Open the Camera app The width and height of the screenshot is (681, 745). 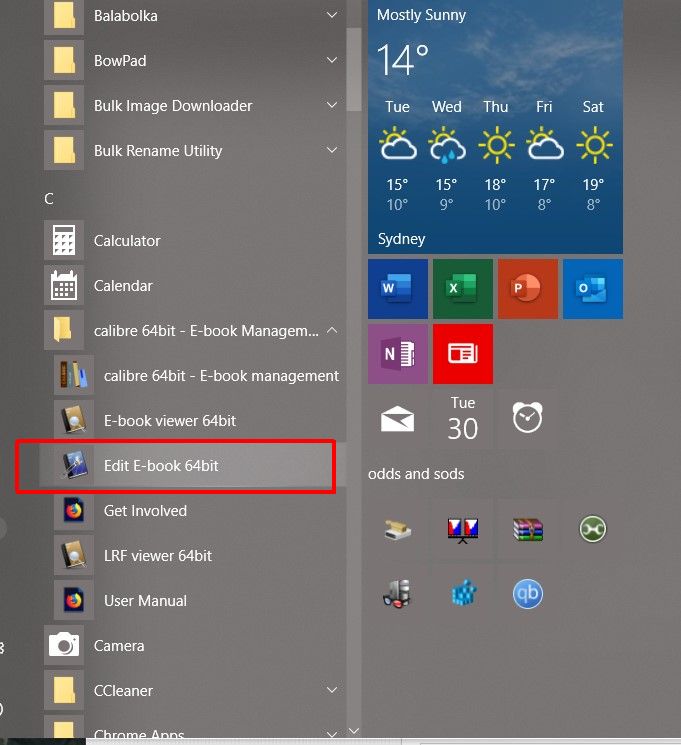pos(195,646)
